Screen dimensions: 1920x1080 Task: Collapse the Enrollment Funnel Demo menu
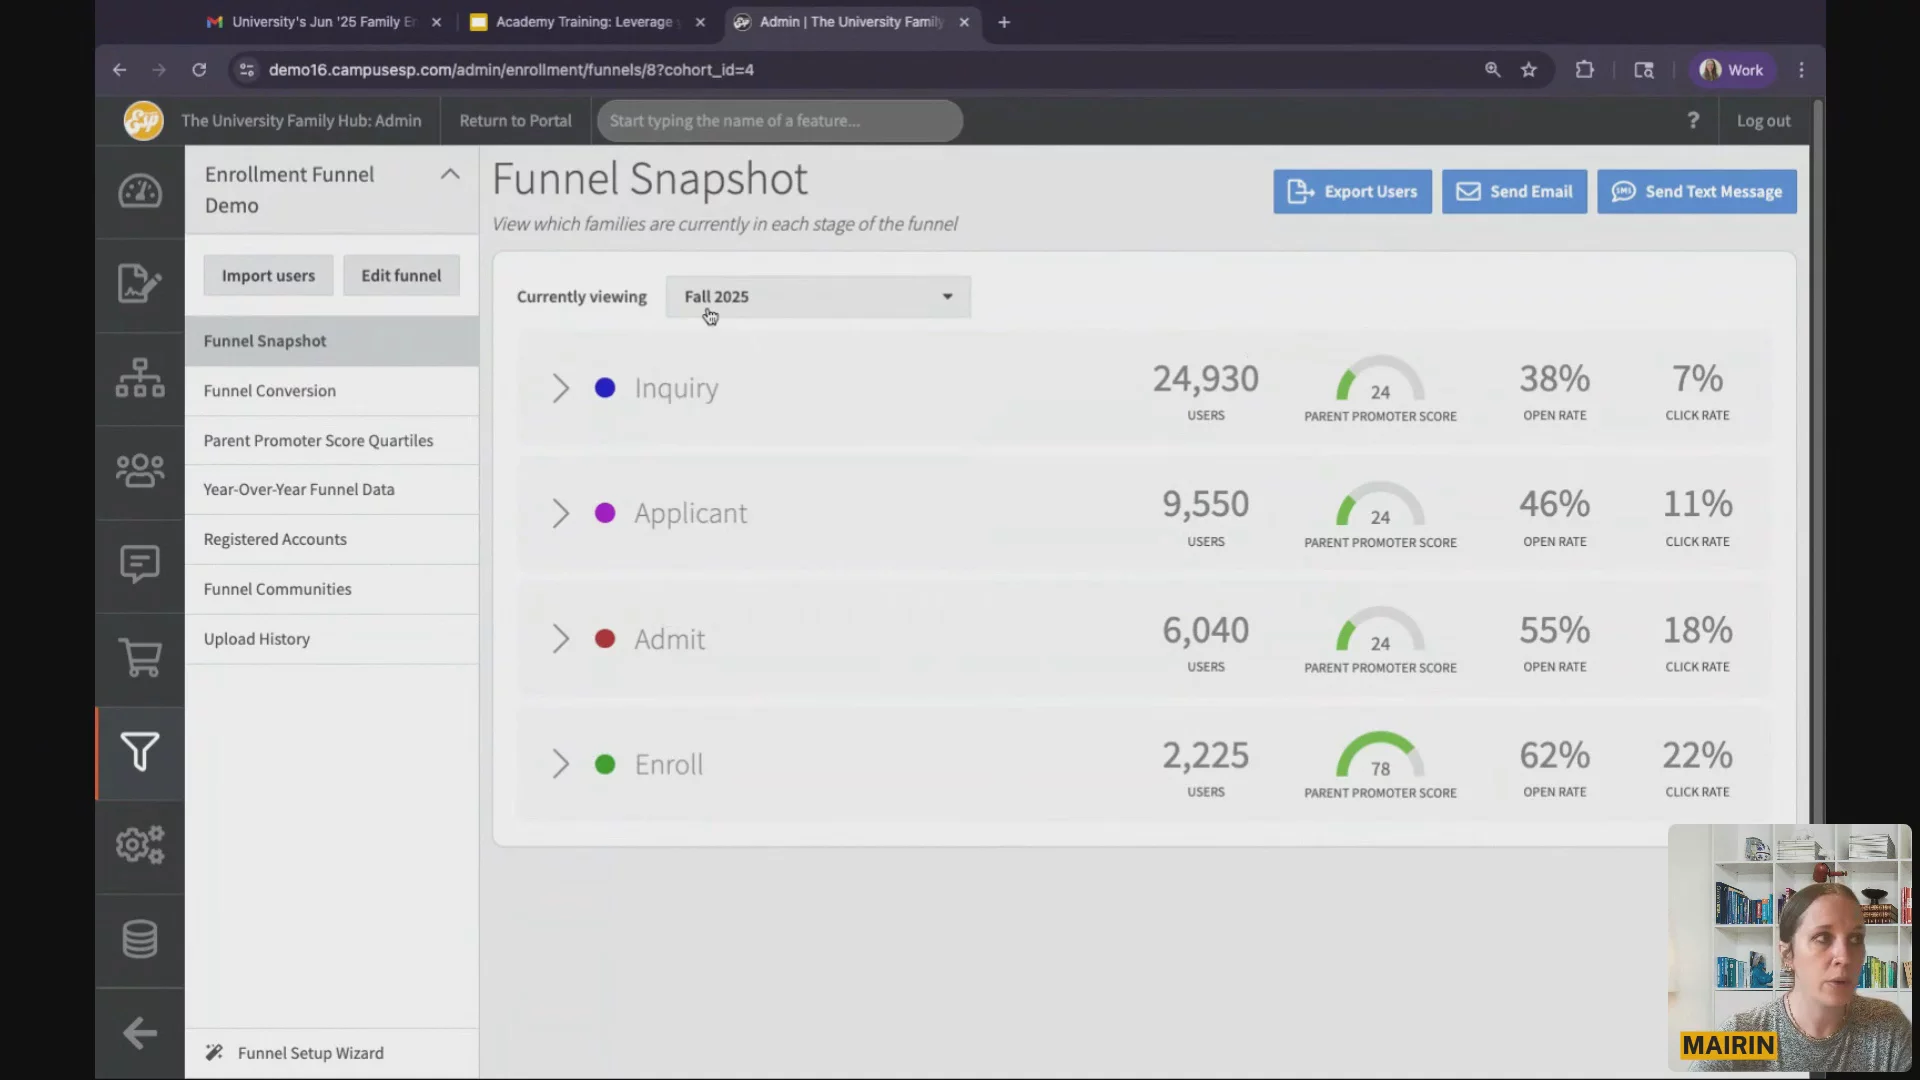(x=450, y=175)
